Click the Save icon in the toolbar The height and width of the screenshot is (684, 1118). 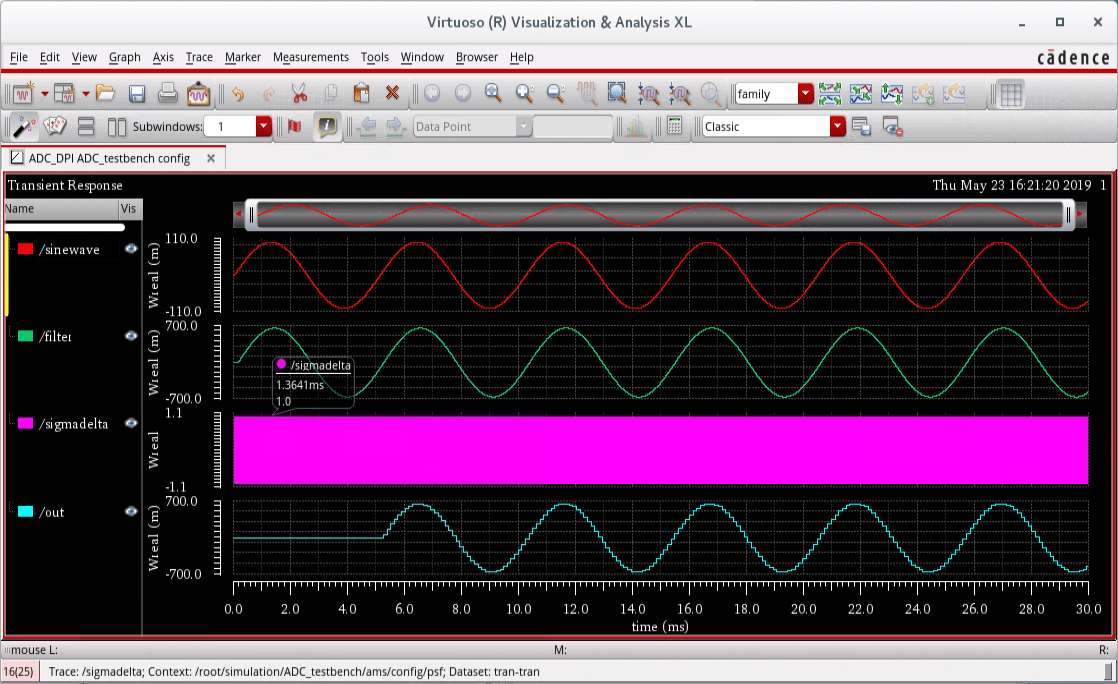click(x=137, y=94)
